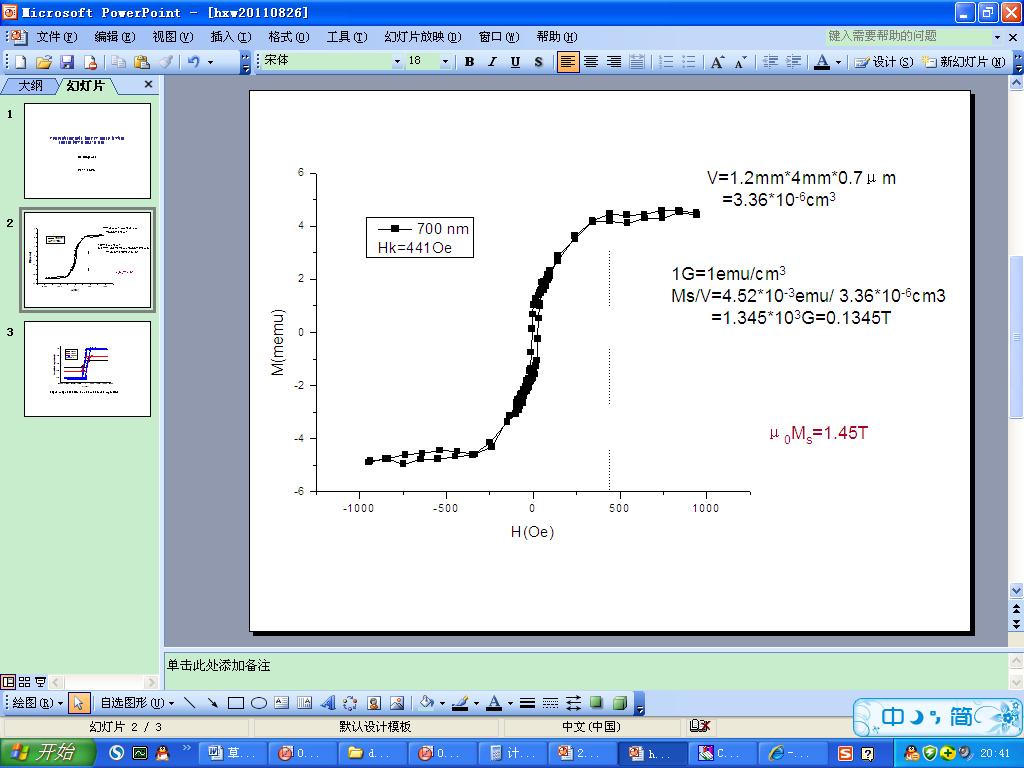Apply formatting toolbar font color A
1024x768 pixels.
click(822, 62)
